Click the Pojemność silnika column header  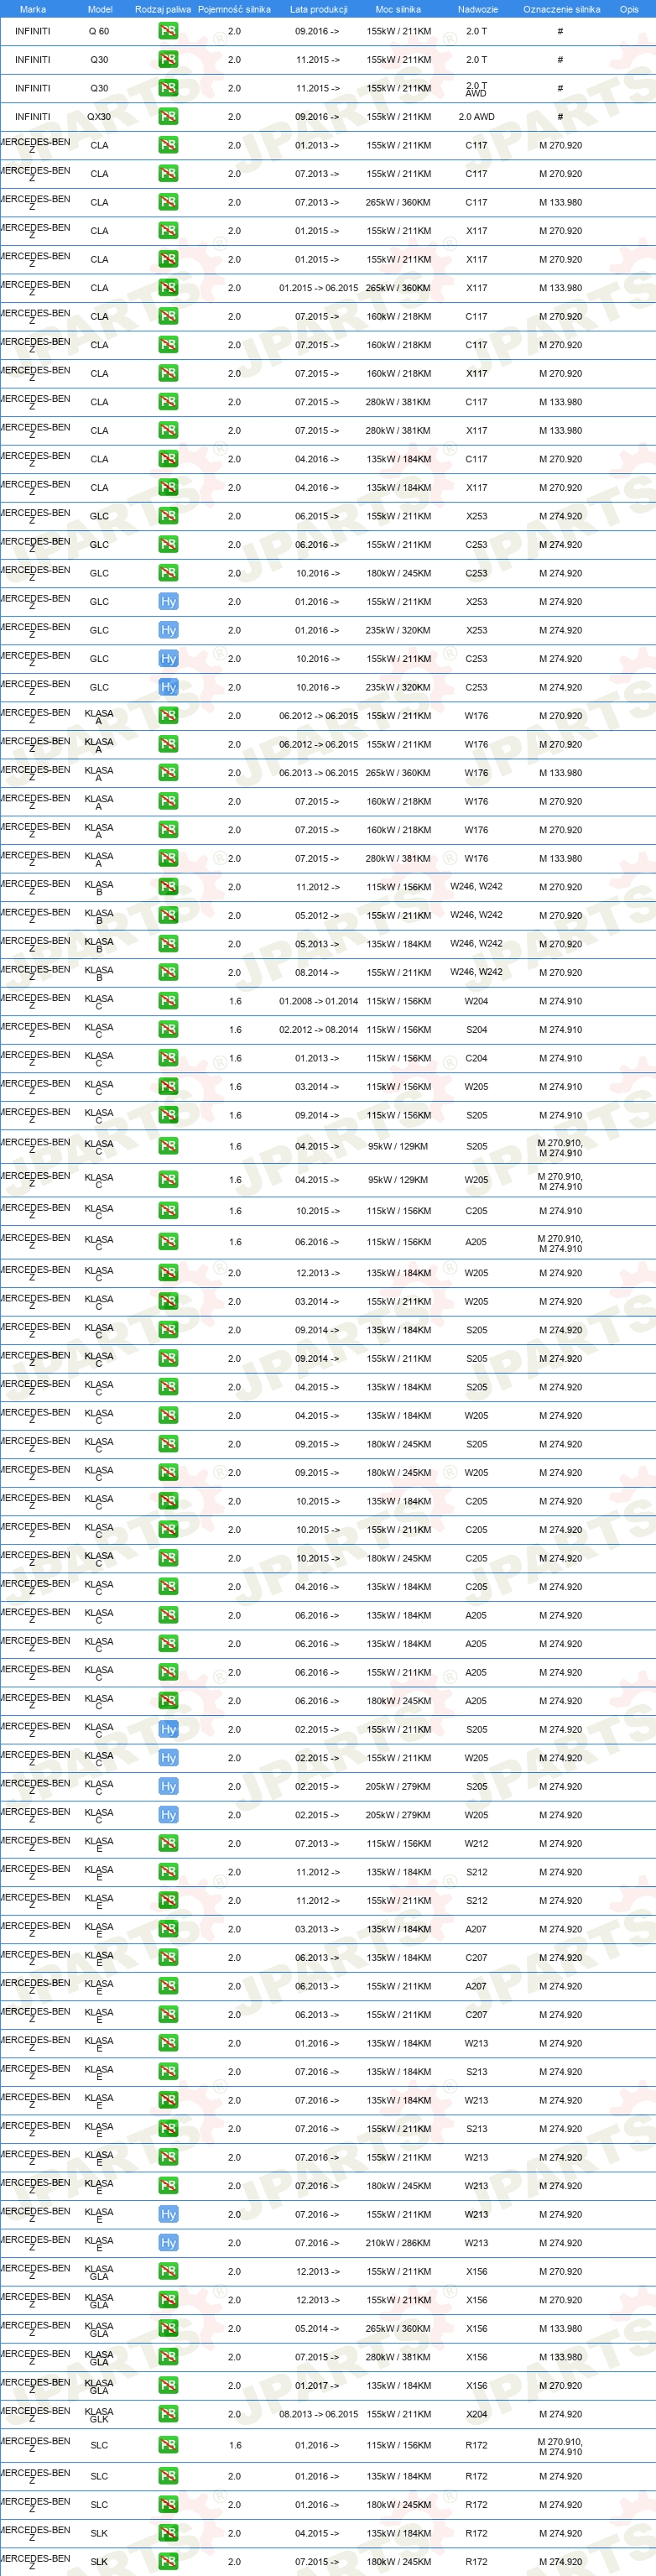234,9
